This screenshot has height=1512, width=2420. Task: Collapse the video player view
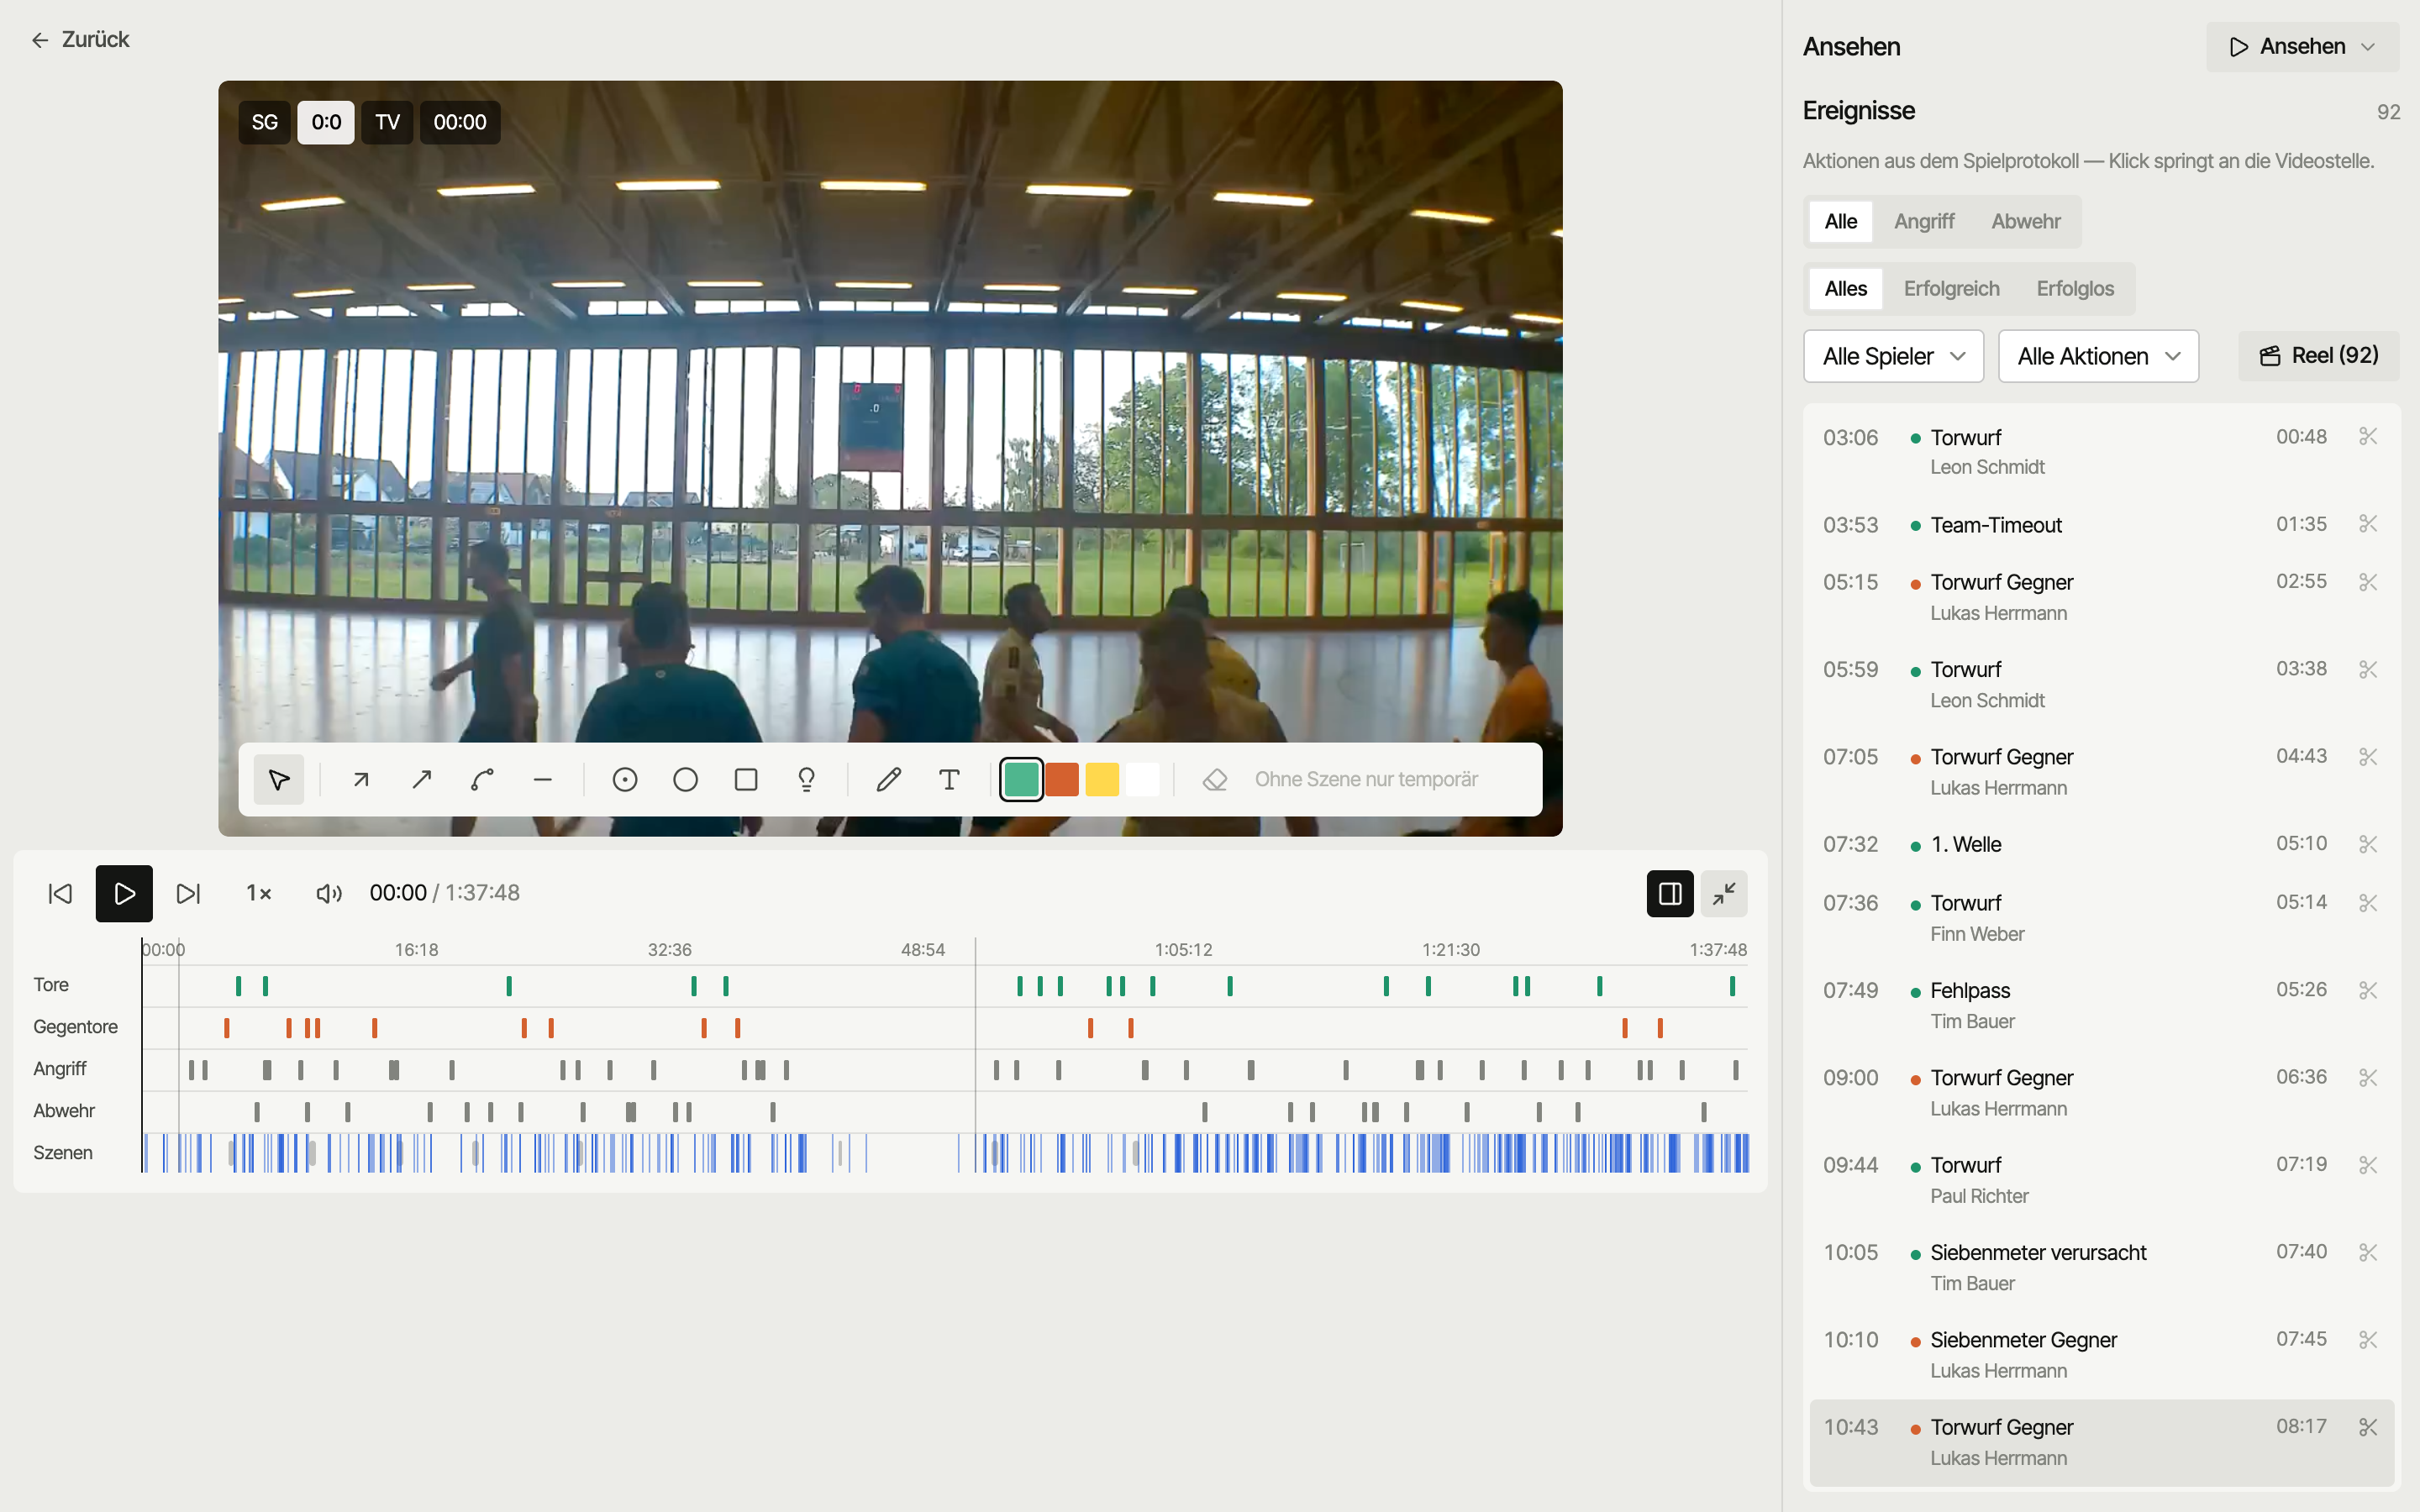pos(1724,893)
